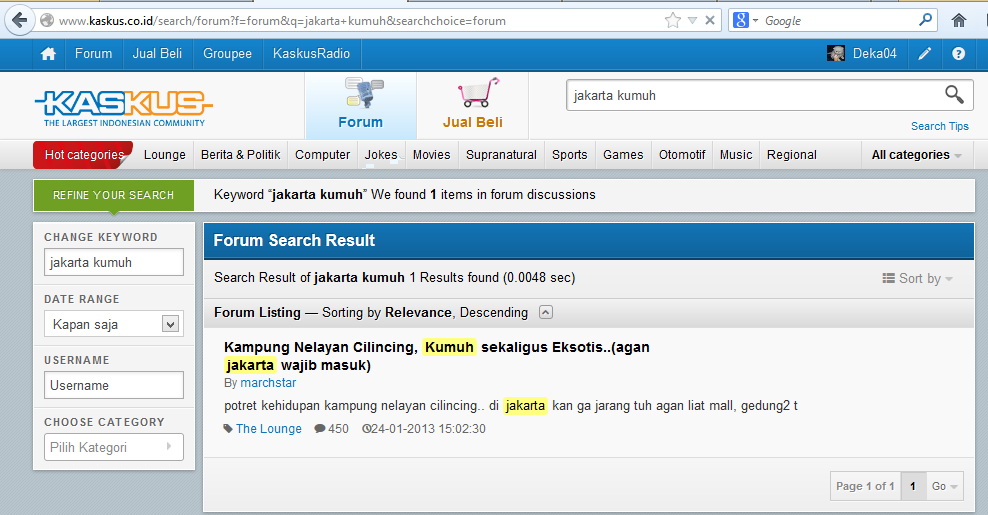Screen dimensions: 988x515
Task: Select Hot categories tab
Action: [84, 154]
